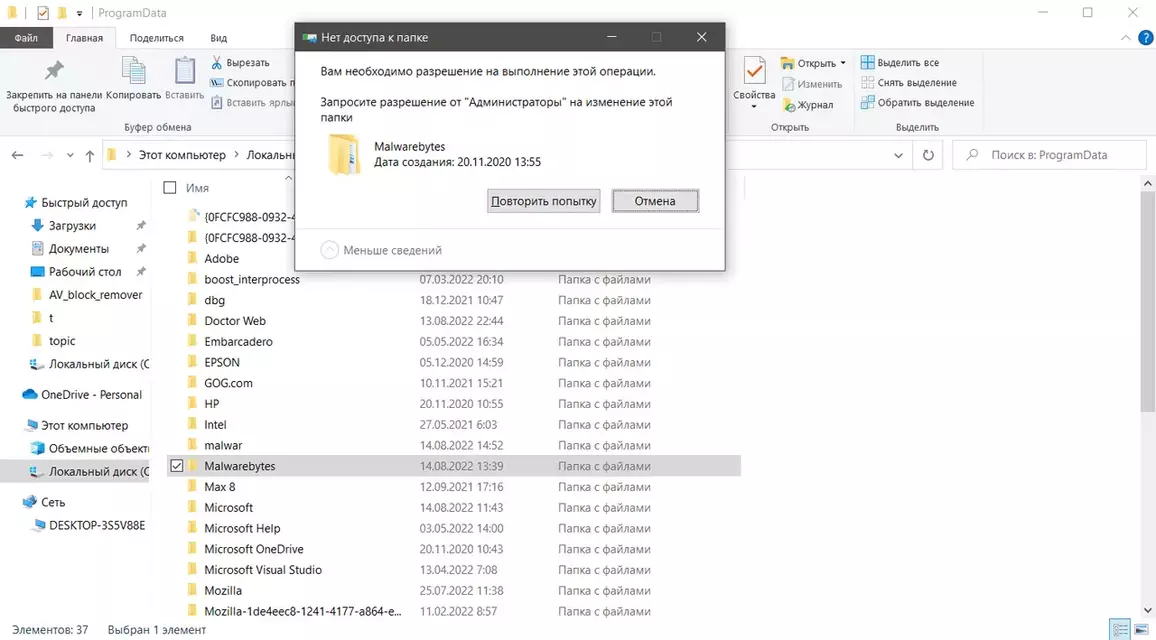Viewport: 1156px width, 640px height.
Task: Click the Back navigation arrow
Action: point(18,155)
